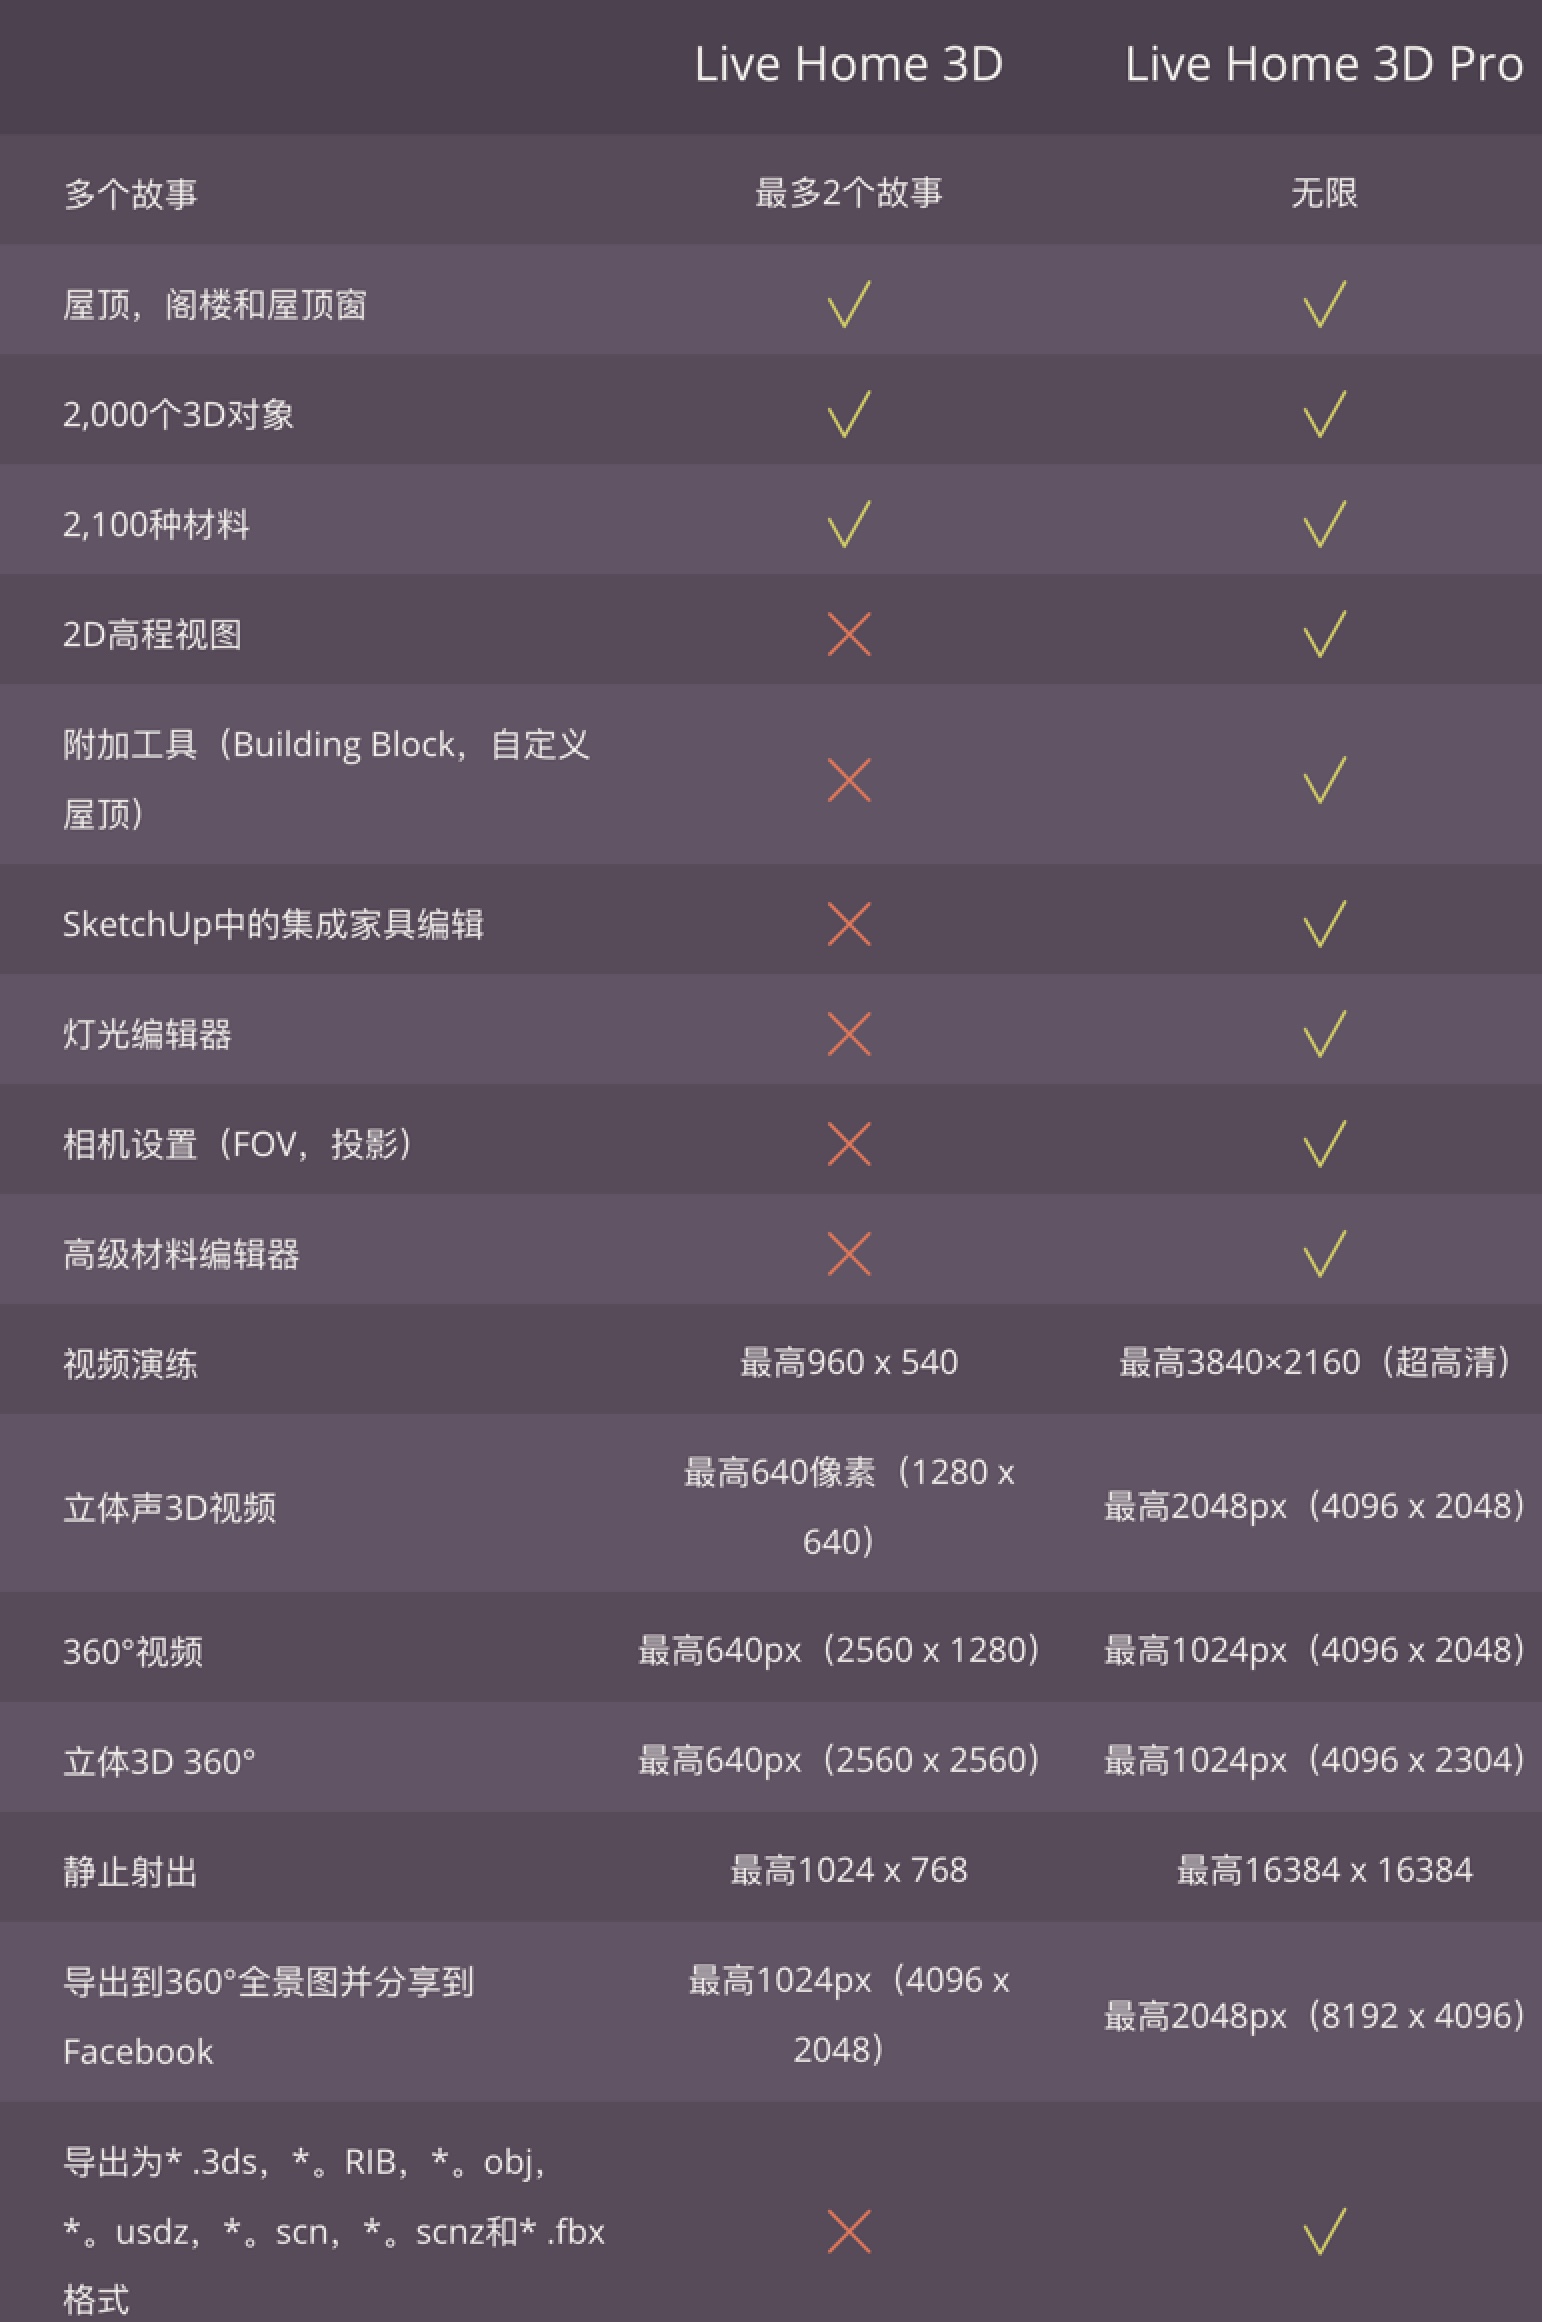Select the Live Home 3D column header
This screenshot has width=1542, height=2322.
[848, 64]
